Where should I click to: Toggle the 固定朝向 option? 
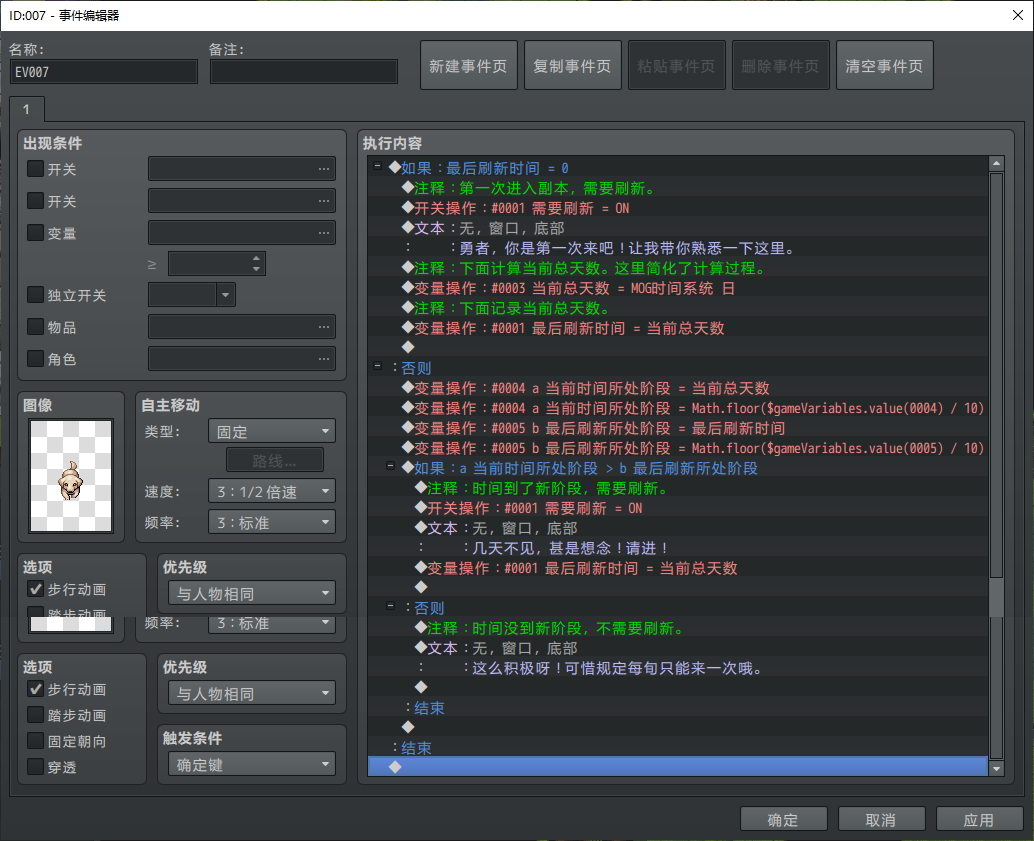(36, 741)
